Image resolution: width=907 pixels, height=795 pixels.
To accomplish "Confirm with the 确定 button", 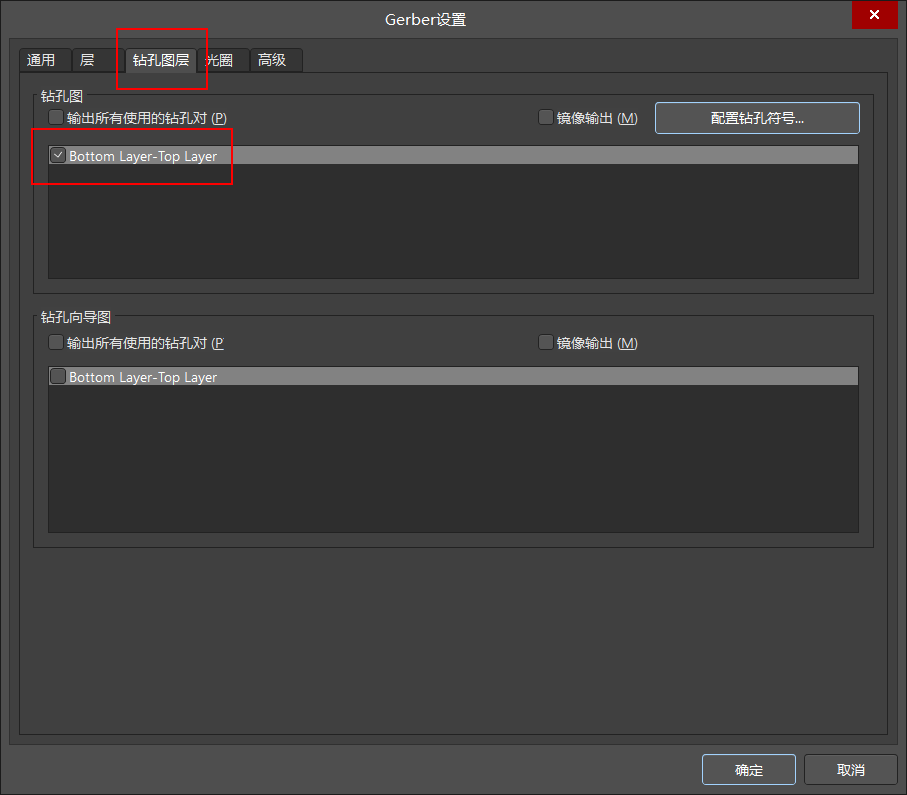I will coord(749,770).
